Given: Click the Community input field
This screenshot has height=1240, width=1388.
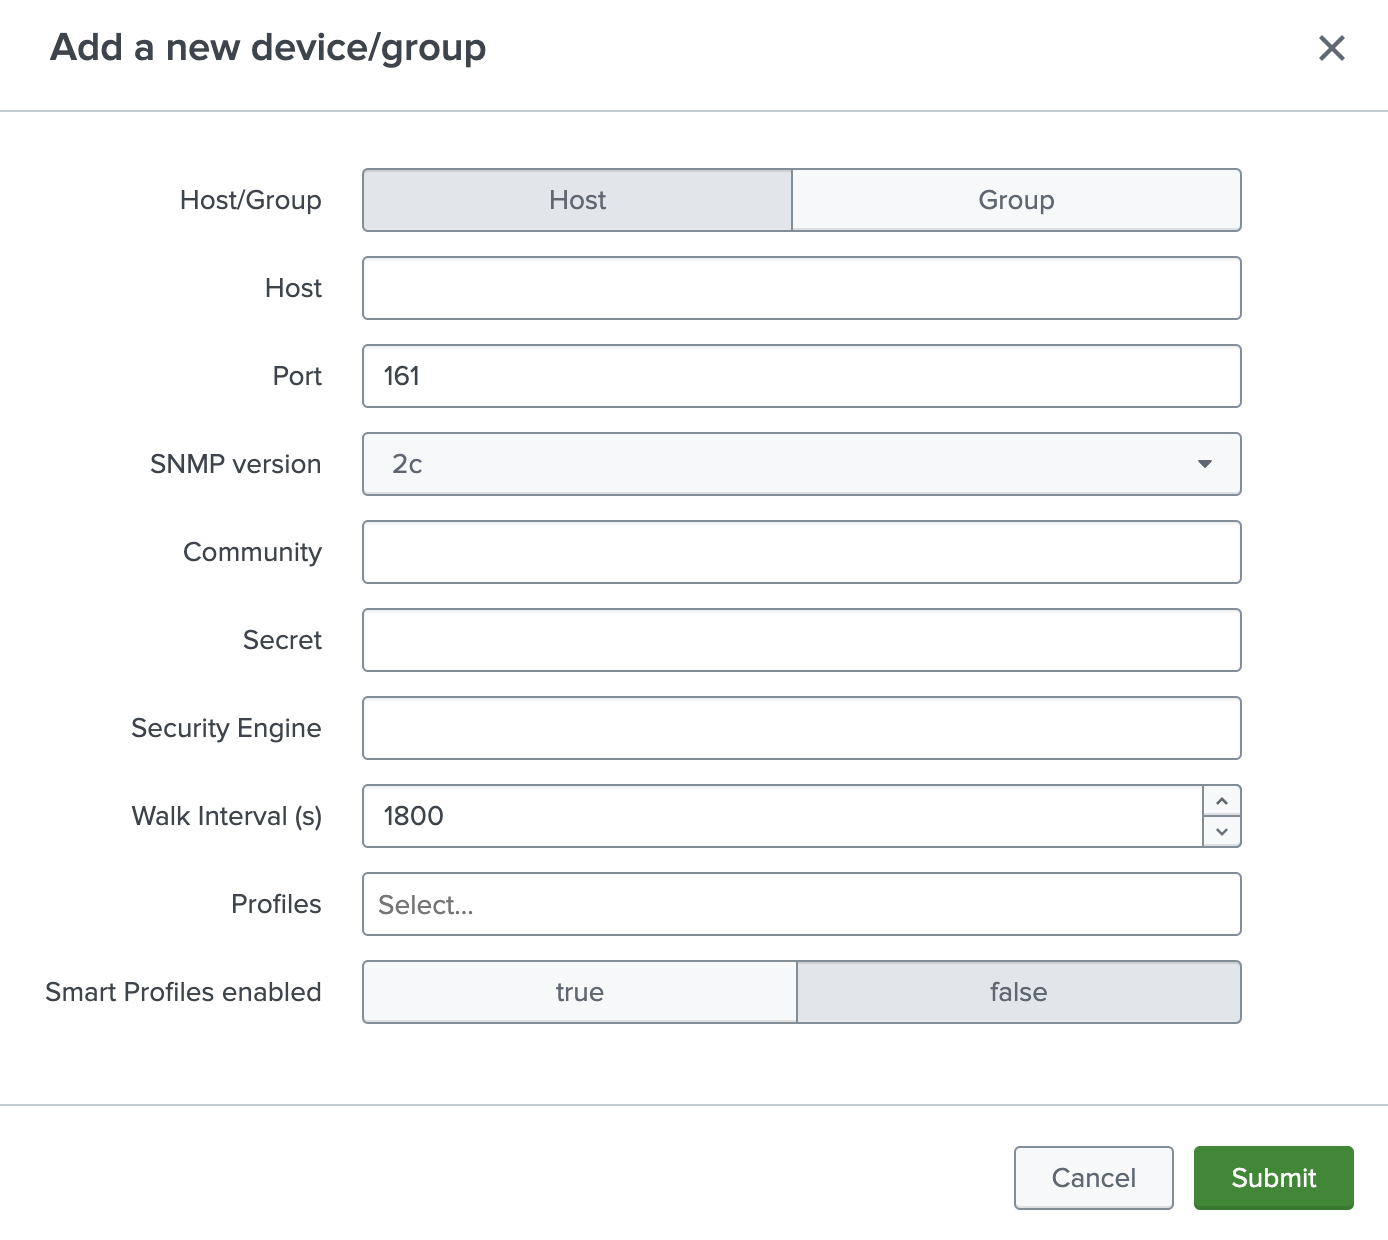Looking at the screenshot, I should point(800,552).
